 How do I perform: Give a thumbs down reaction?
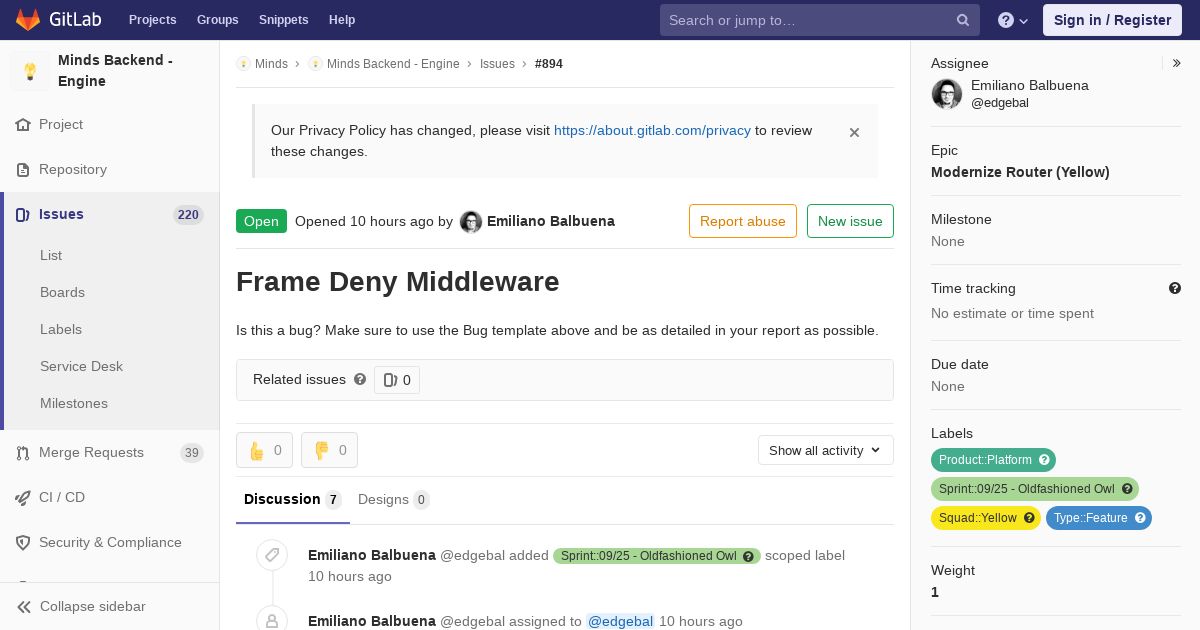(329, 450)
